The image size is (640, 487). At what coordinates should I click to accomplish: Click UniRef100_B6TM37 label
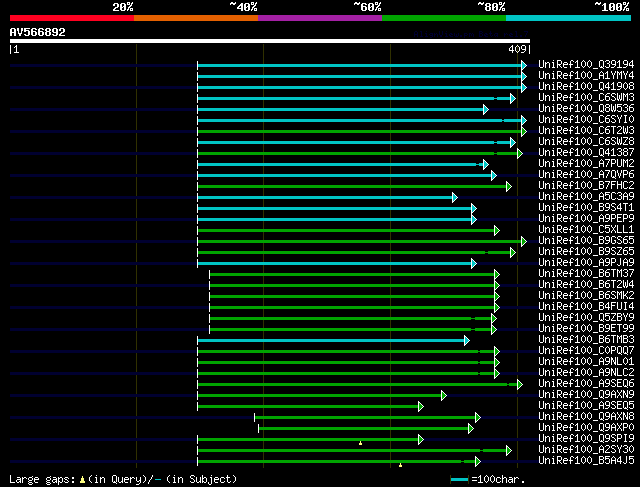click(x=586, y=274)
